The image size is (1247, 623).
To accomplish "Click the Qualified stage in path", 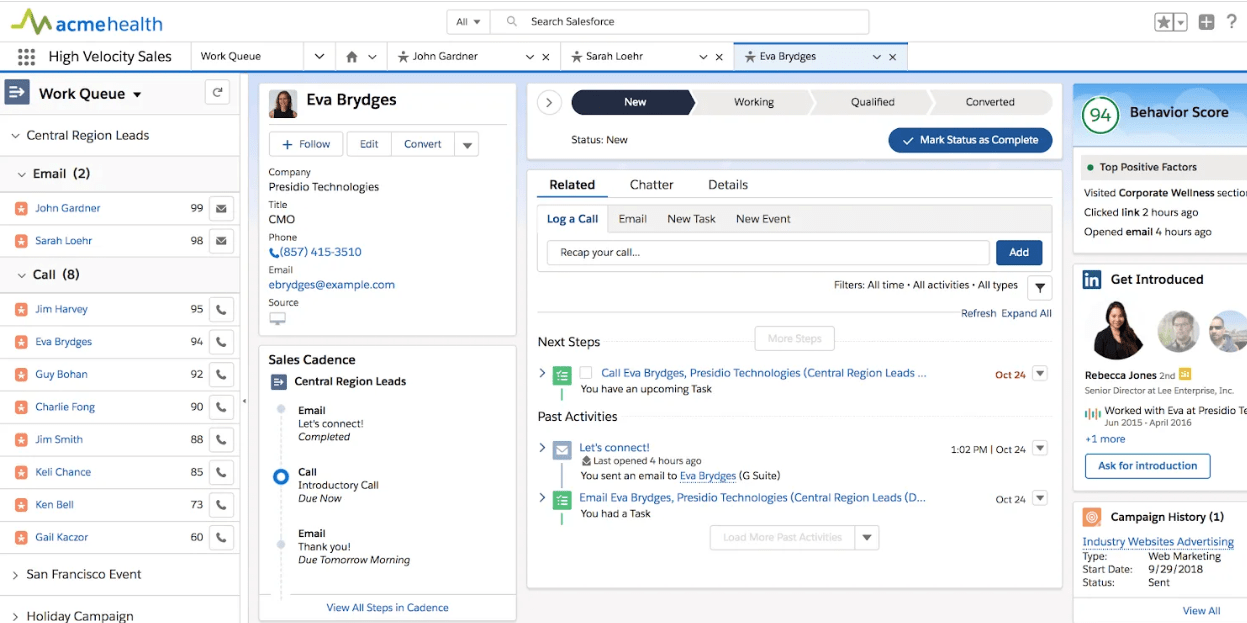I will [872, 102].
